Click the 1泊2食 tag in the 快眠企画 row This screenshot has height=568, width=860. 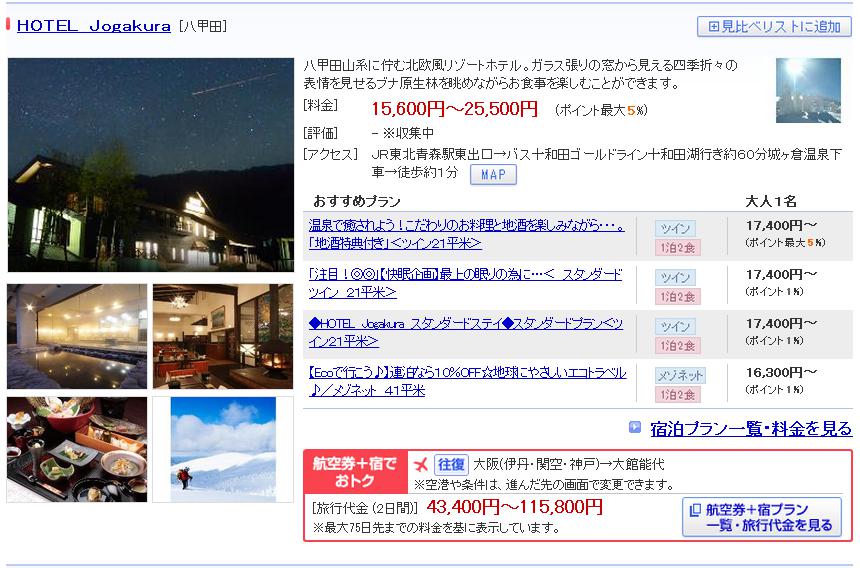tap(677, 297)
